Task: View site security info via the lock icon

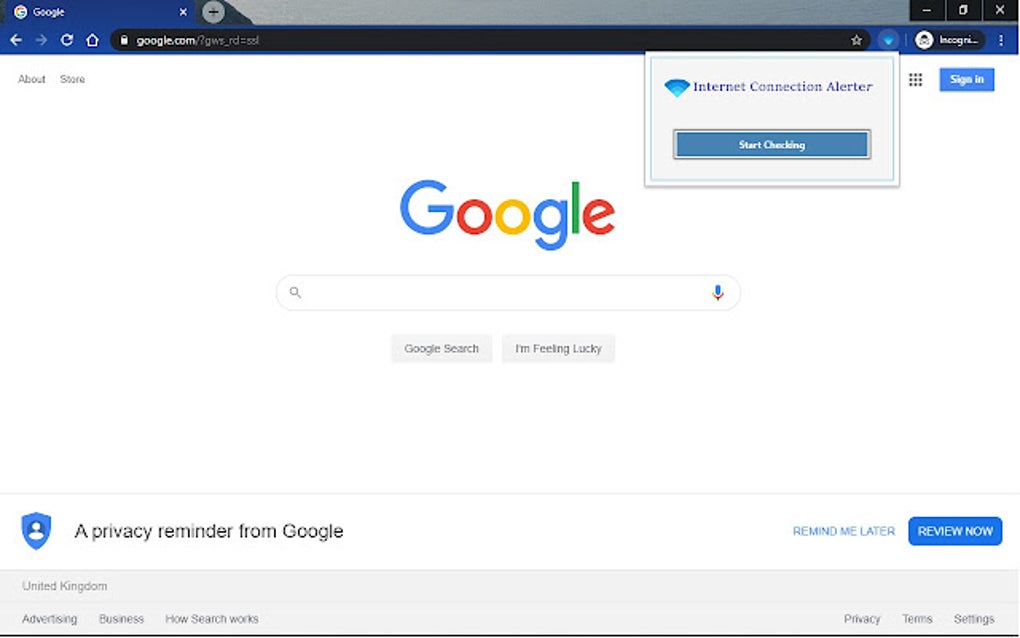Action: coord(122,41)
